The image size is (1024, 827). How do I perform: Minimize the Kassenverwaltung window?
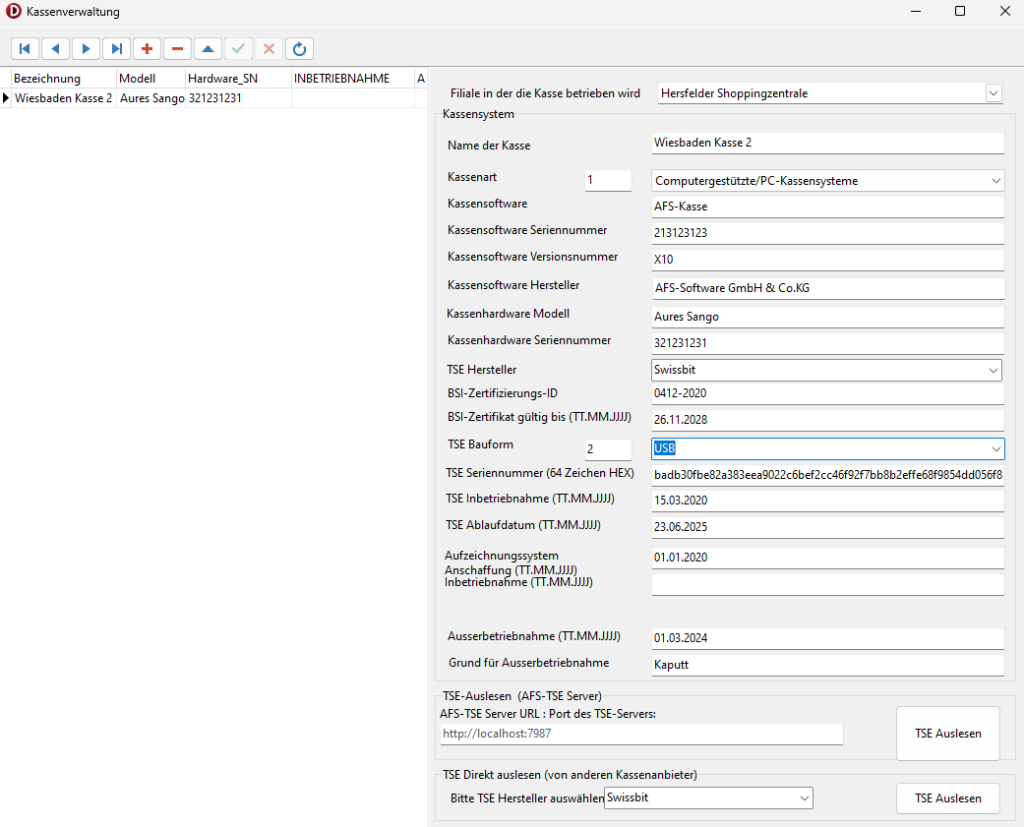tap(916, 11)
